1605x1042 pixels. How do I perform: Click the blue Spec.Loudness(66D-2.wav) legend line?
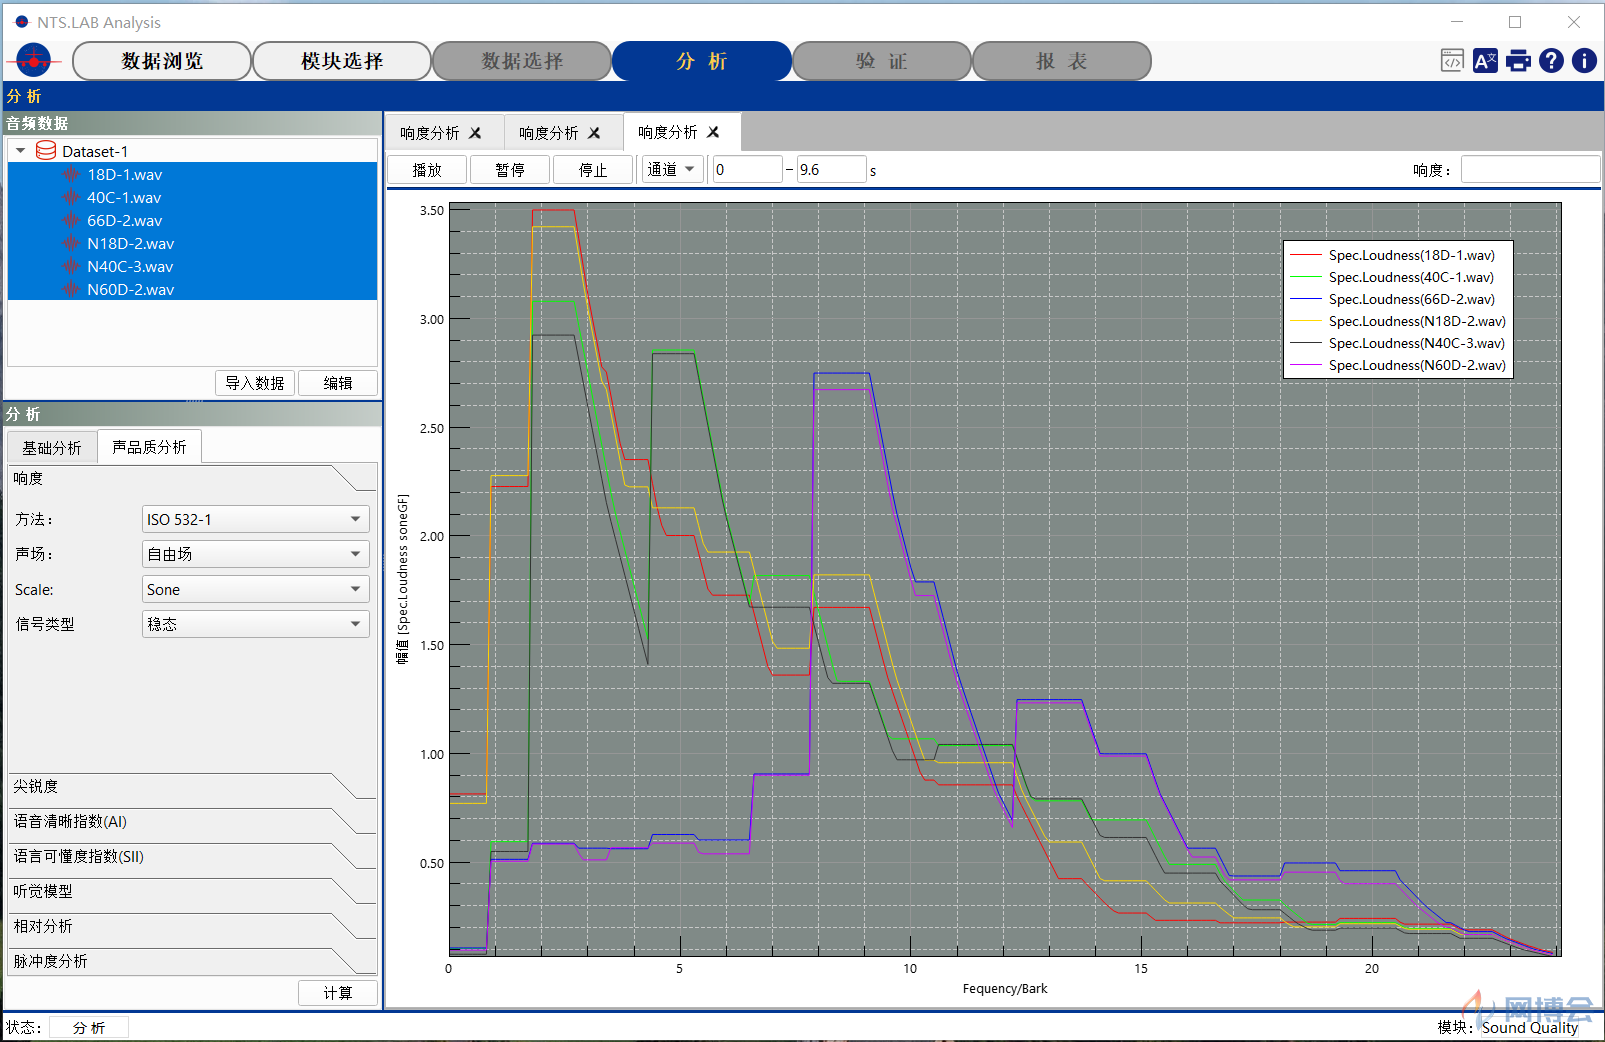(x=1306, y=299)
